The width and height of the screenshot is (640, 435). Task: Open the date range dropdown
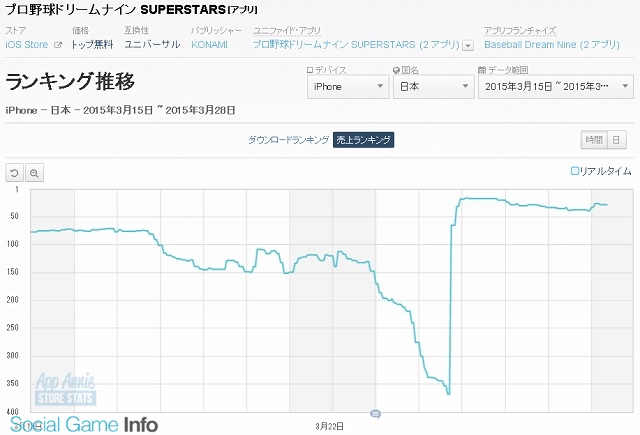556,87
